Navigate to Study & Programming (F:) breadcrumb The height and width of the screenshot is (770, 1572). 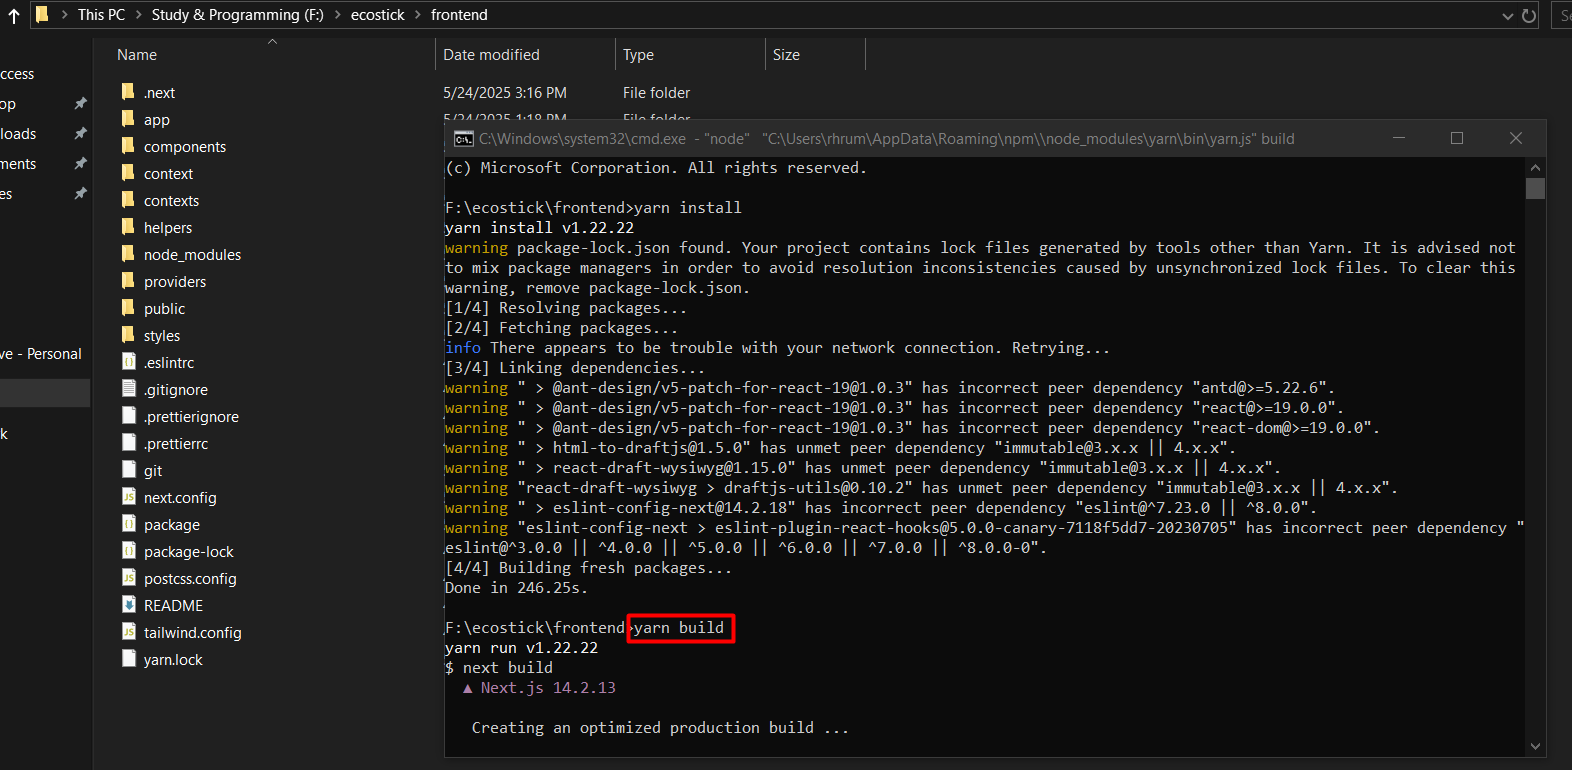click(238, 15)
